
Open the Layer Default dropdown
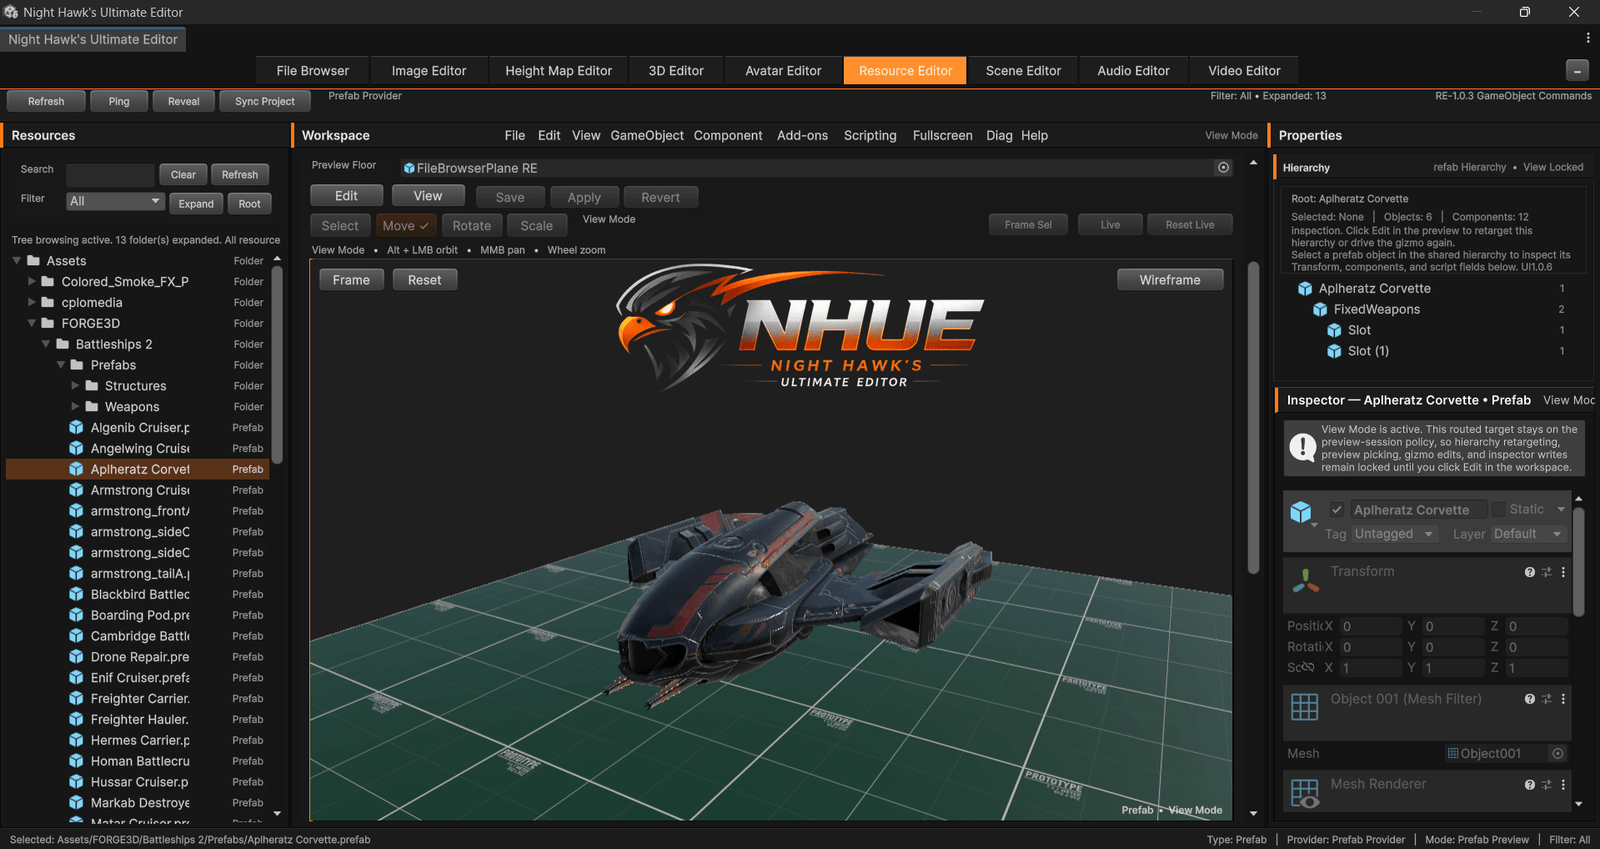[x=1527, y=534]
